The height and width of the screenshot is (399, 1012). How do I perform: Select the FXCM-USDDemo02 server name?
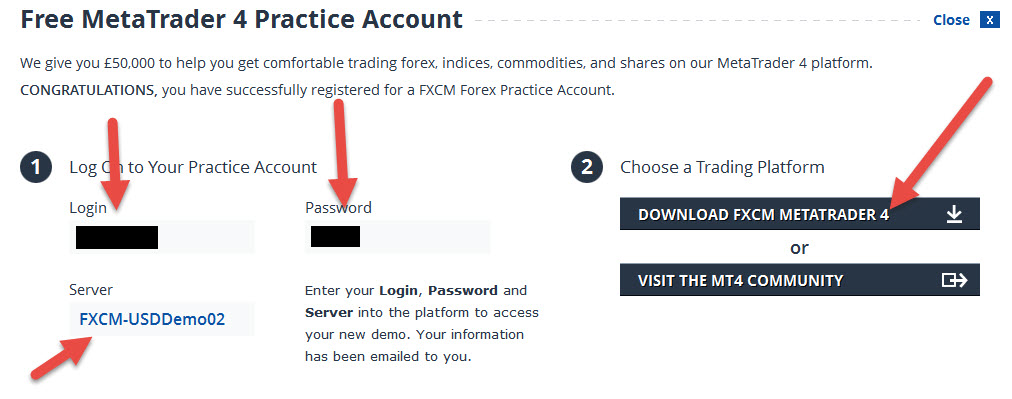pyautogui.click(x=152, y=319)
